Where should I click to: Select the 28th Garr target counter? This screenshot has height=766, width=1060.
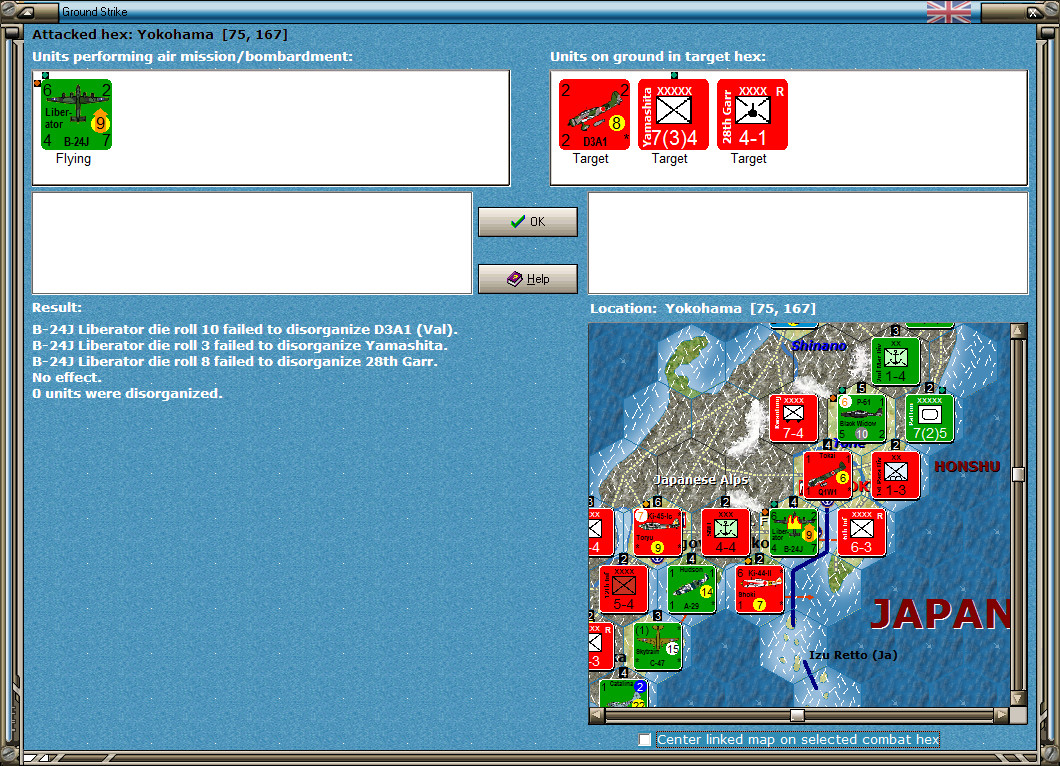(752, 114)
